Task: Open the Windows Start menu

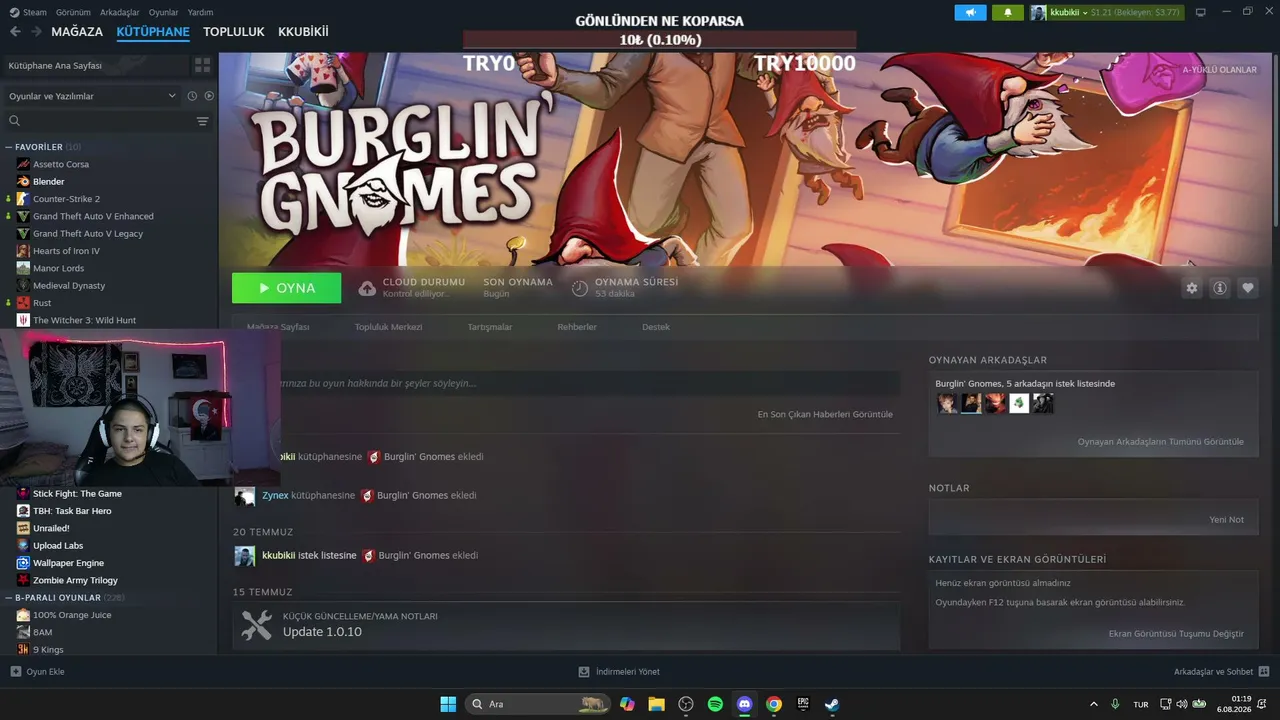Action: (x=448, y=704)
